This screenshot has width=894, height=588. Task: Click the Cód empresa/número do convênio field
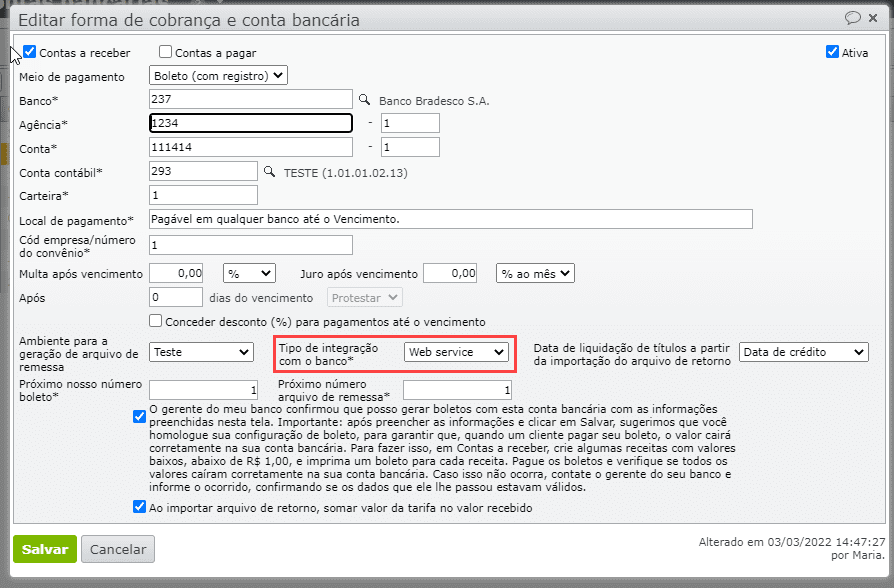(250, 245)
